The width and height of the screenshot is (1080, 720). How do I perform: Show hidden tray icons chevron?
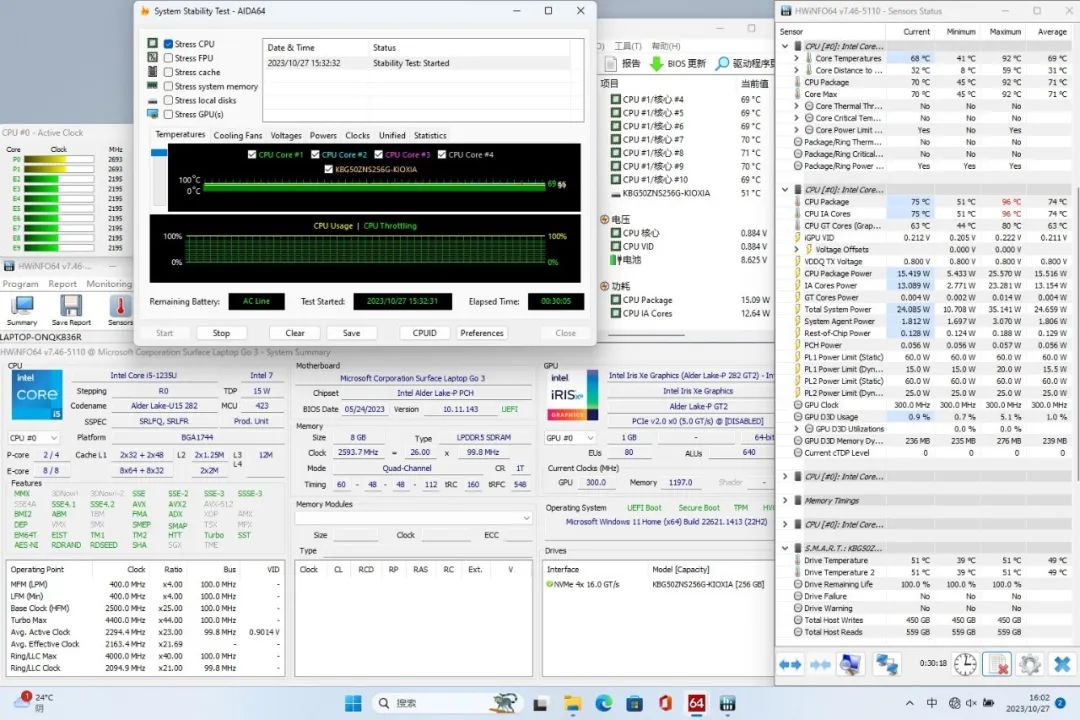pos(910,703)
